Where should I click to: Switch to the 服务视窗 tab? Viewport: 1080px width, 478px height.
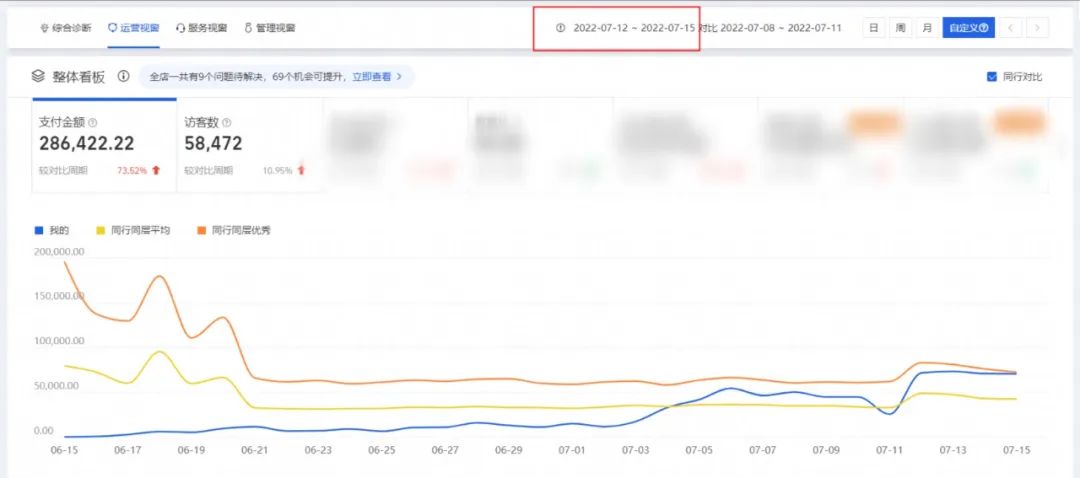coord(201,28)
